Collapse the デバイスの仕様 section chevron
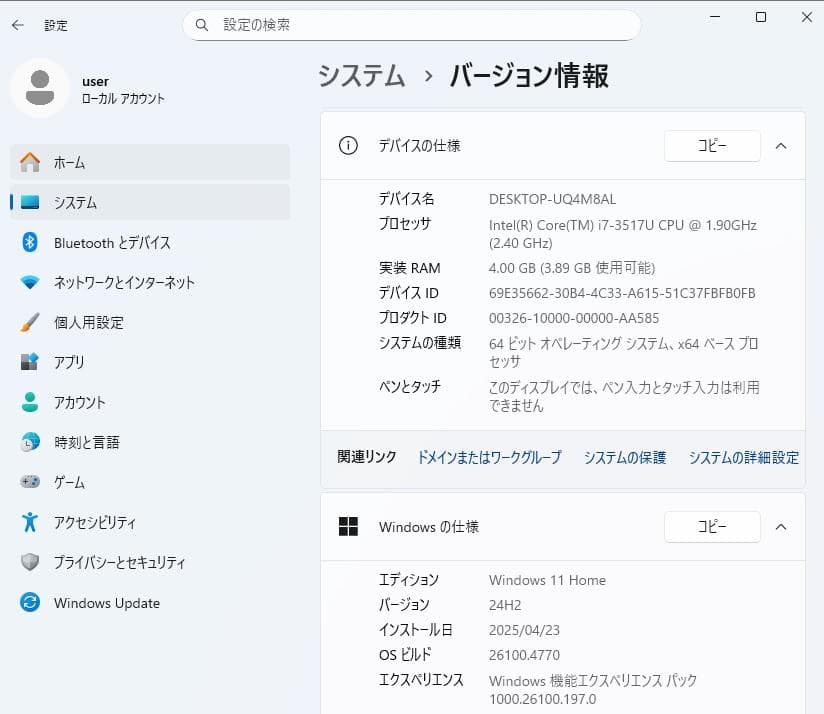 [781, 145]
